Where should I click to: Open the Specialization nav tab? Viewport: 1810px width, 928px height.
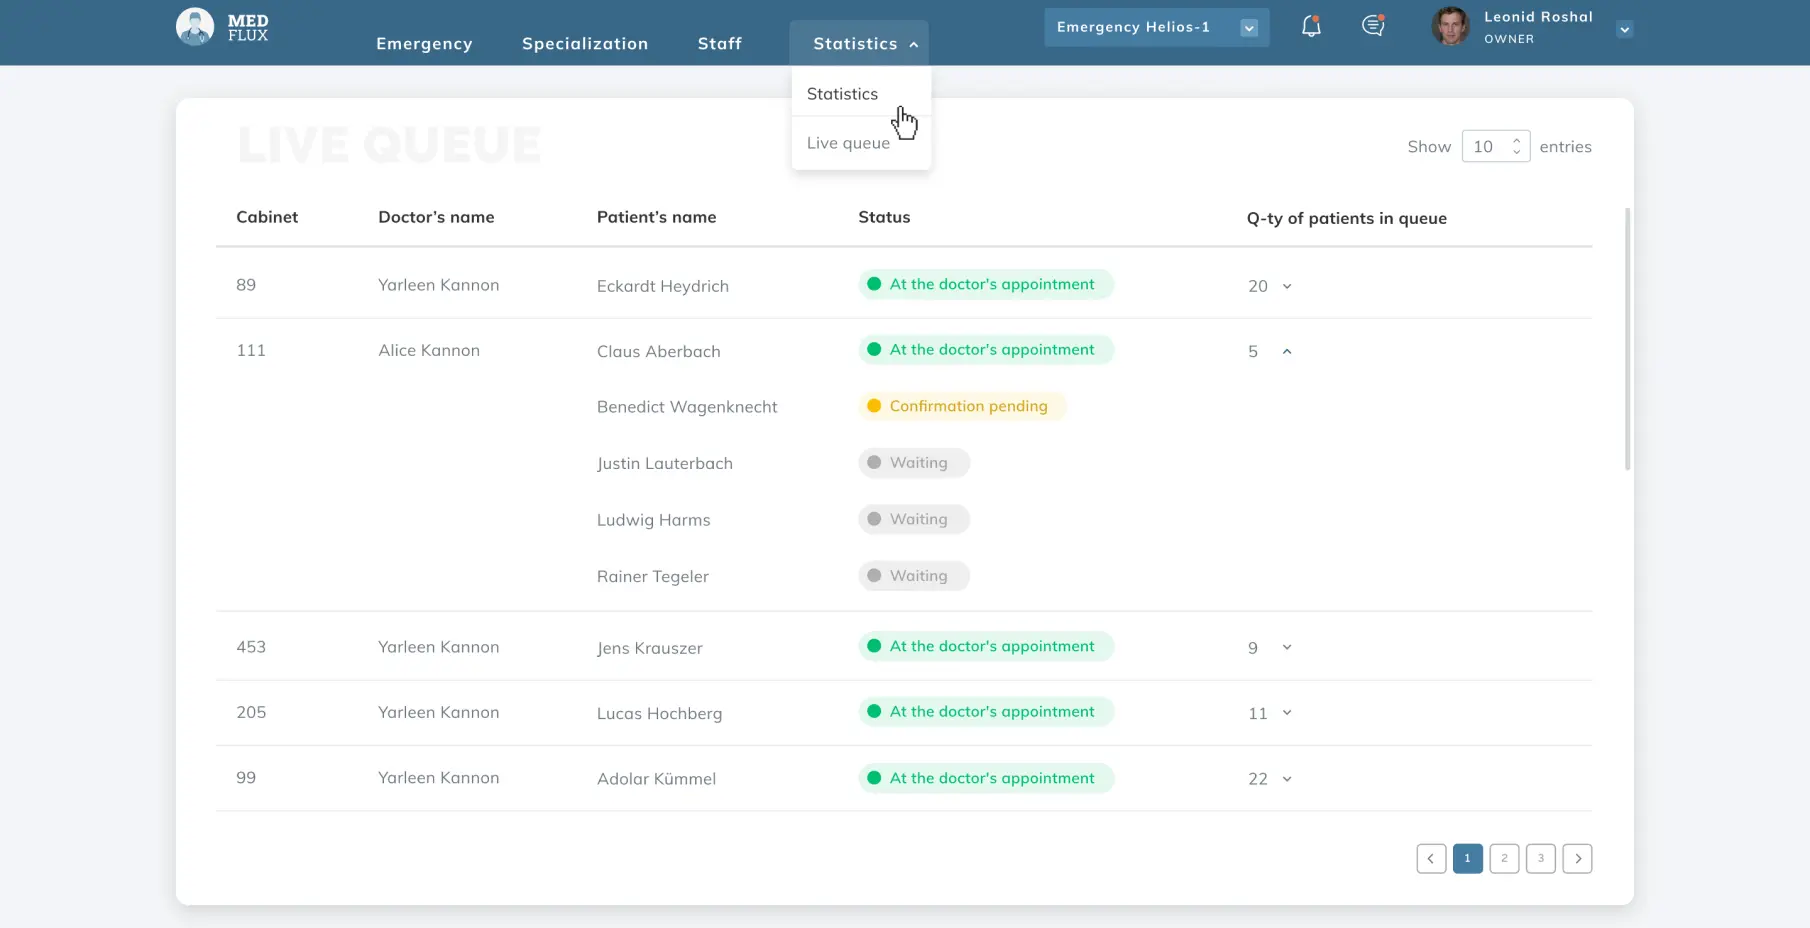click(x=585, y=44)
